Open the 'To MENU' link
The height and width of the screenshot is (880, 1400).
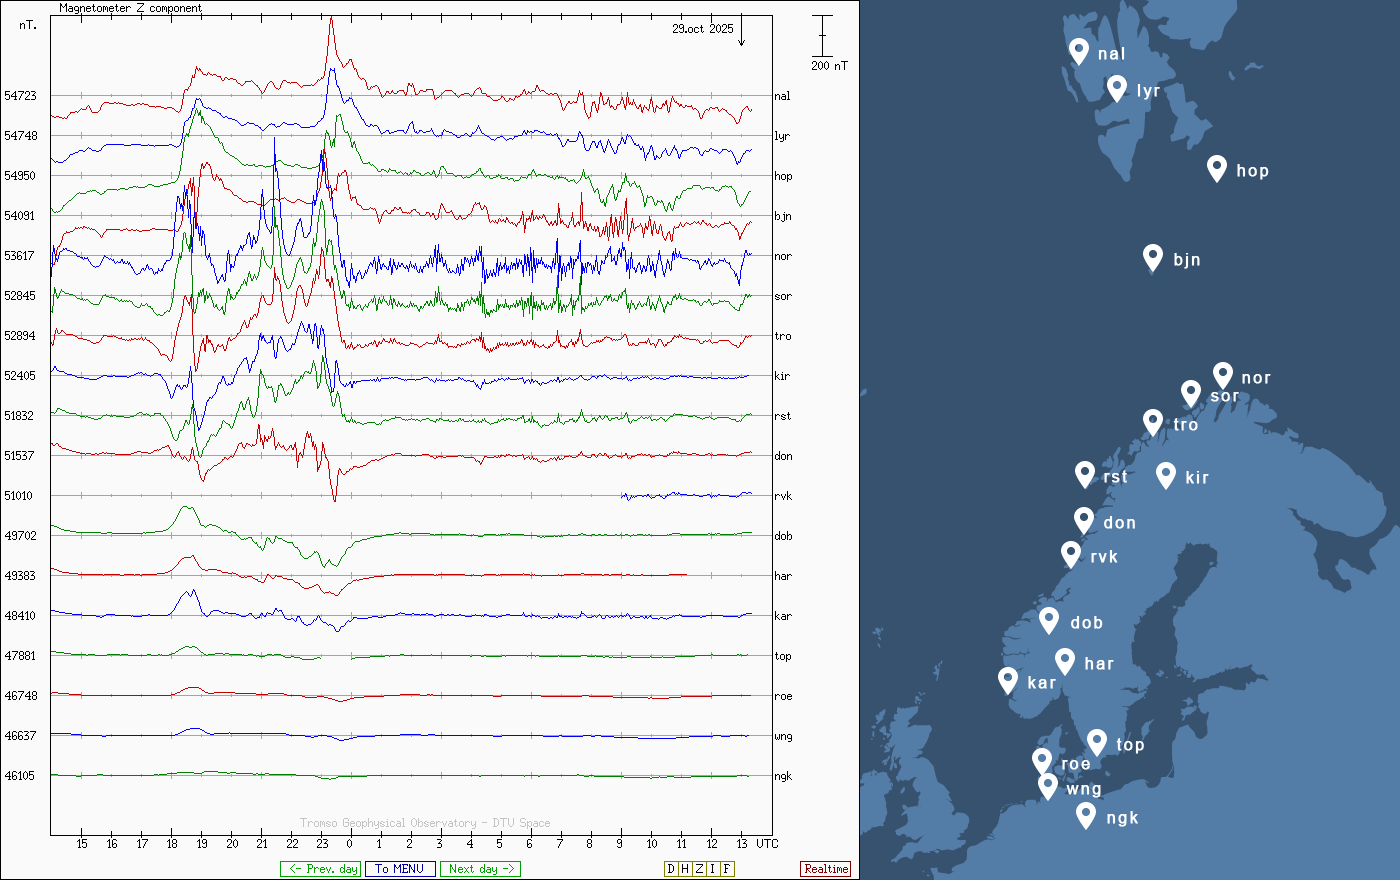[x=400, y=869]
